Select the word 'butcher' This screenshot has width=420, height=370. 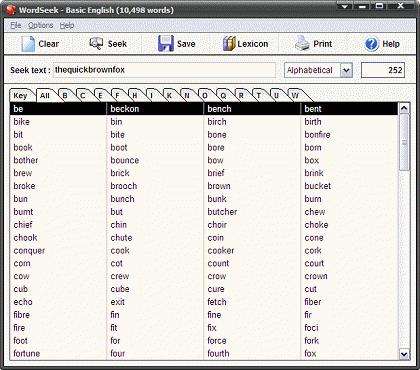click(222, 212)
